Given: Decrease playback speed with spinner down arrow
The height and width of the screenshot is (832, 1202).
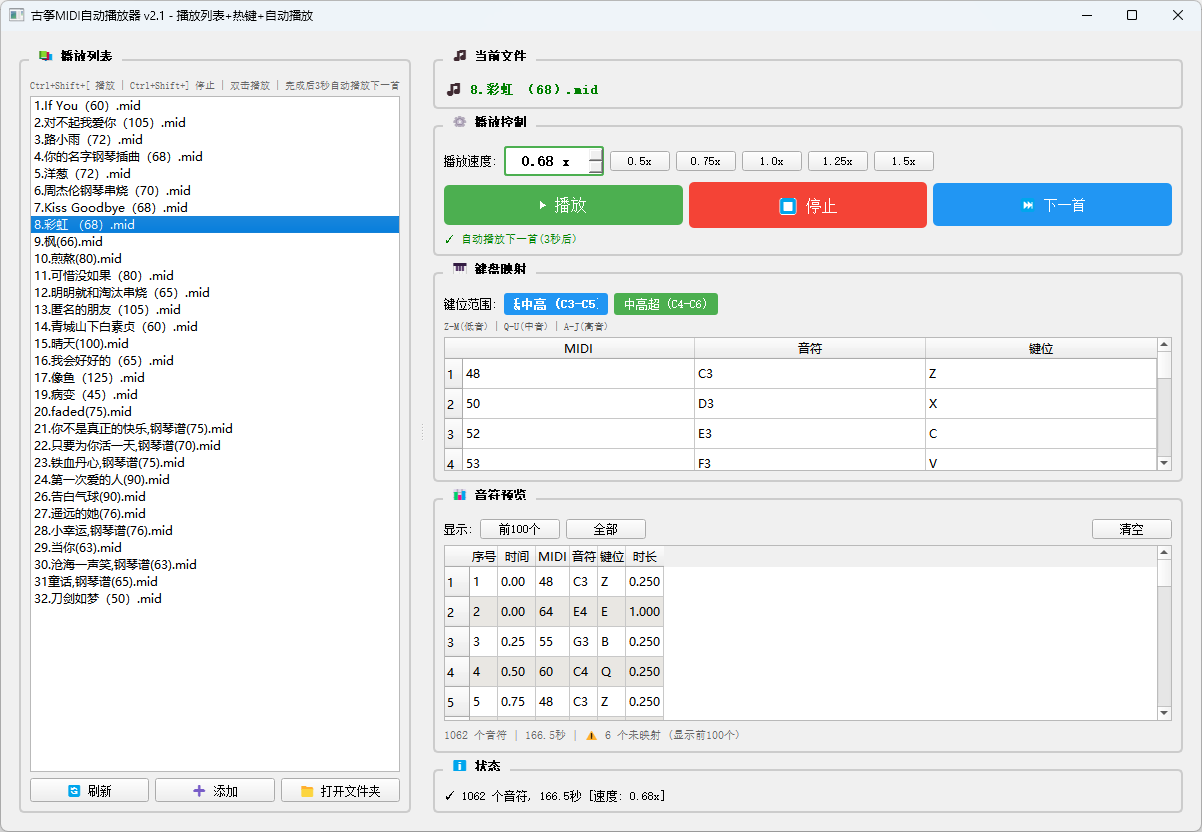Looking at the screenshot, I should (x=596, y=168).
